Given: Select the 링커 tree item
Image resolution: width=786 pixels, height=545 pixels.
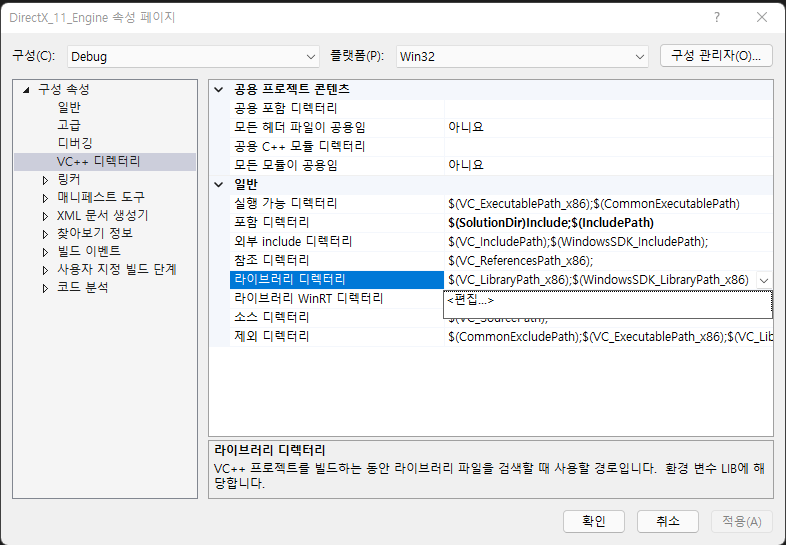Looking at the screenshot, I should tap(69, 179).
